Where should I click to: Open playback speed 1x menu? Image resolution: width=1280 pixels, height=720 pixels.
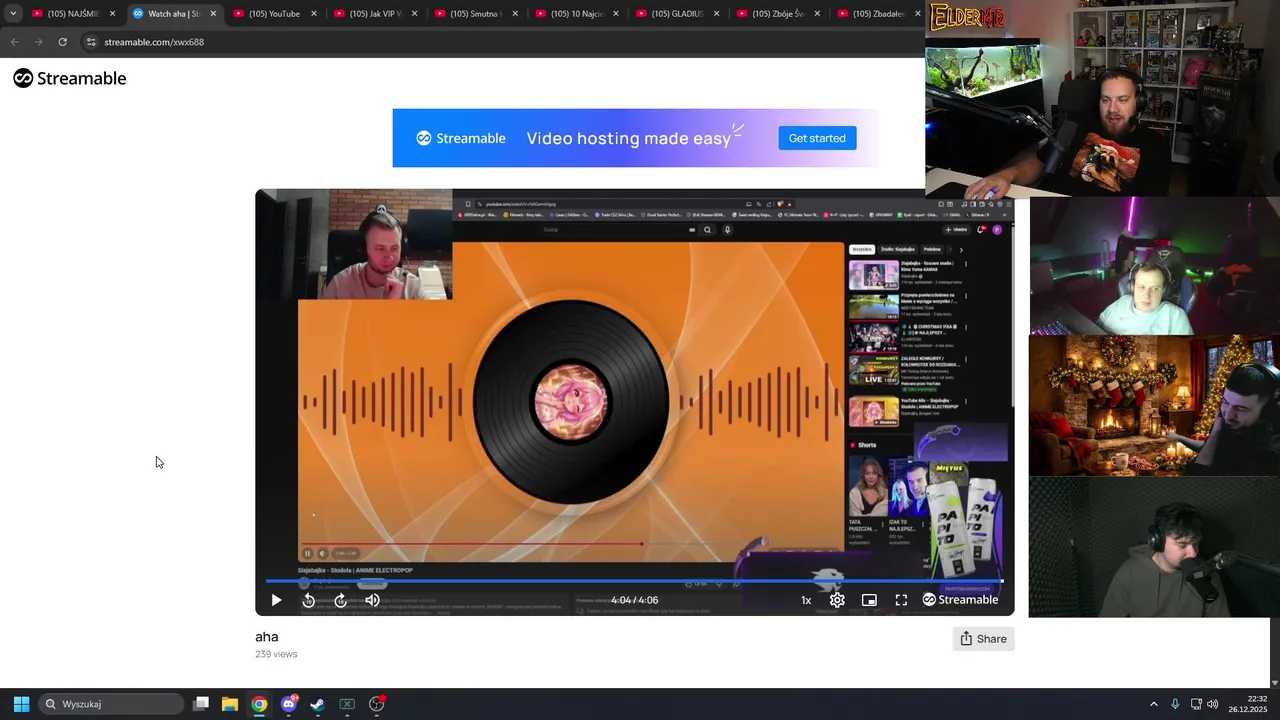806,600
